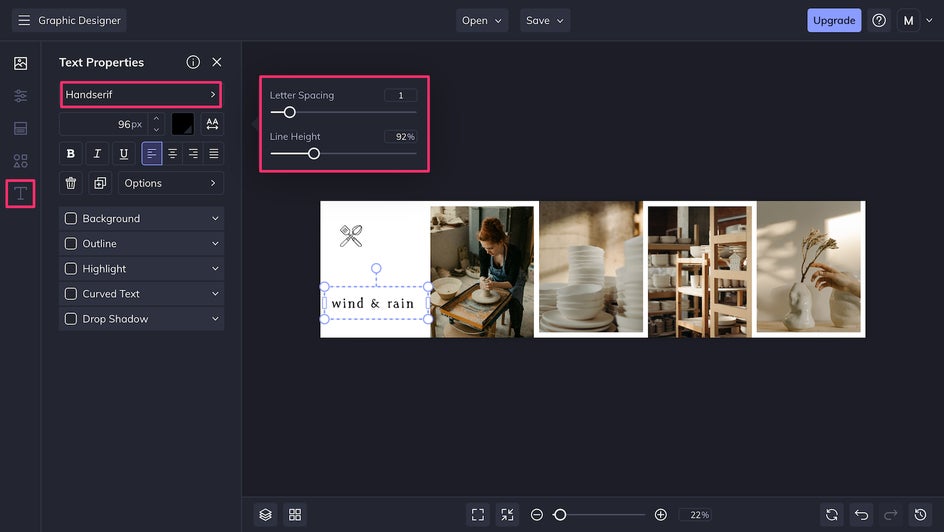The image size is (944, 532).
Task: Select the crossed utensils logo graphic
Action: (351, 236)
